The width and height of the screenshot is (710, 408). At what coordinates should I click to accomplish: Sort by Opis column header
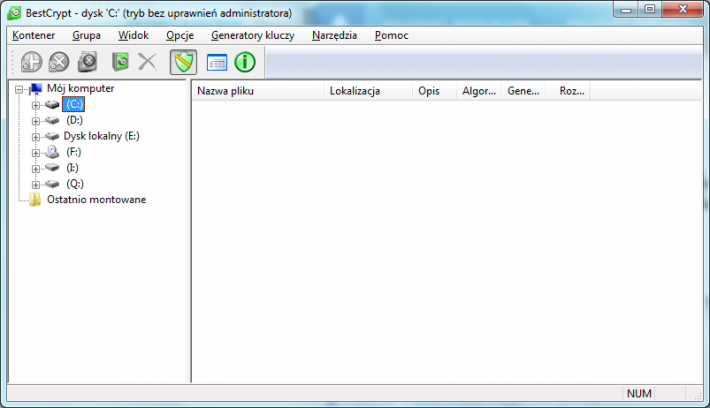pyautogui.click(x=435, y=91)
